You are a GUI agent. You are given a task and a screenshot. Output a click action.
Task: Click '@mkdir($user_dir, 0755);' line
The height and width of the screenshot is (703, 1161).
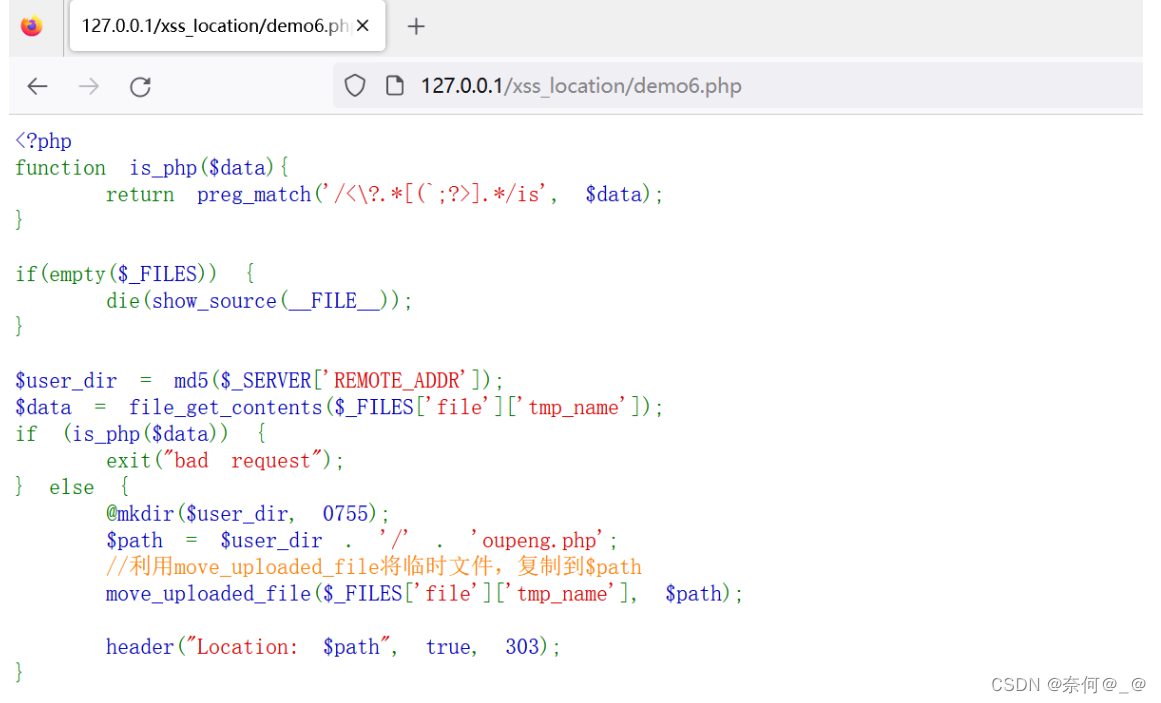[247, 513]
